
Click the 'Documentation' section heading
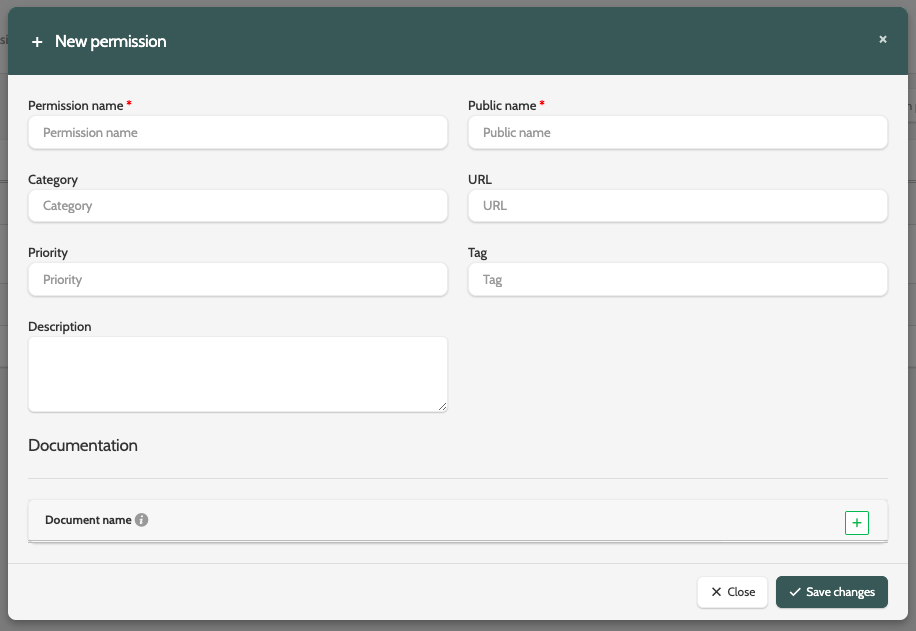(83, 445)
